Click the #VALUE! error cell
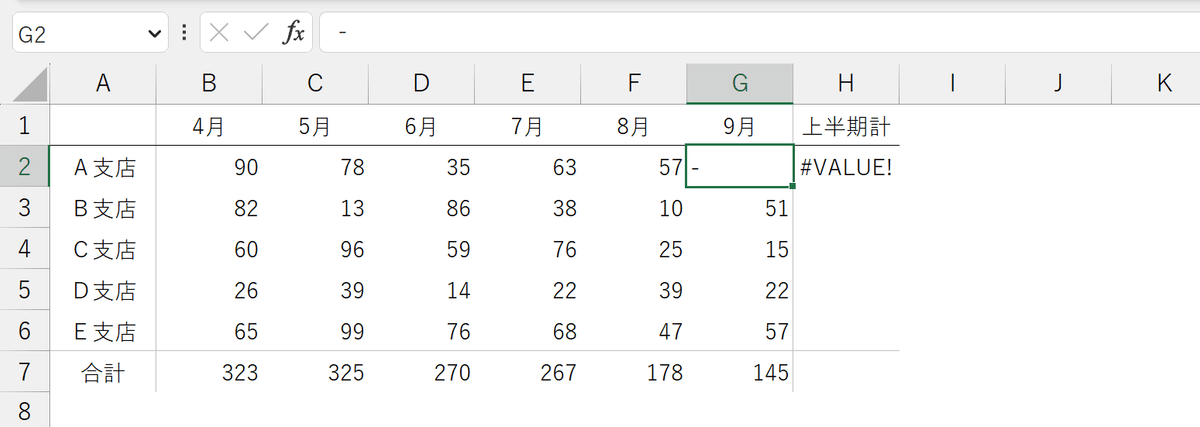Screen dimensions: 1200x427 pos(846,167)
